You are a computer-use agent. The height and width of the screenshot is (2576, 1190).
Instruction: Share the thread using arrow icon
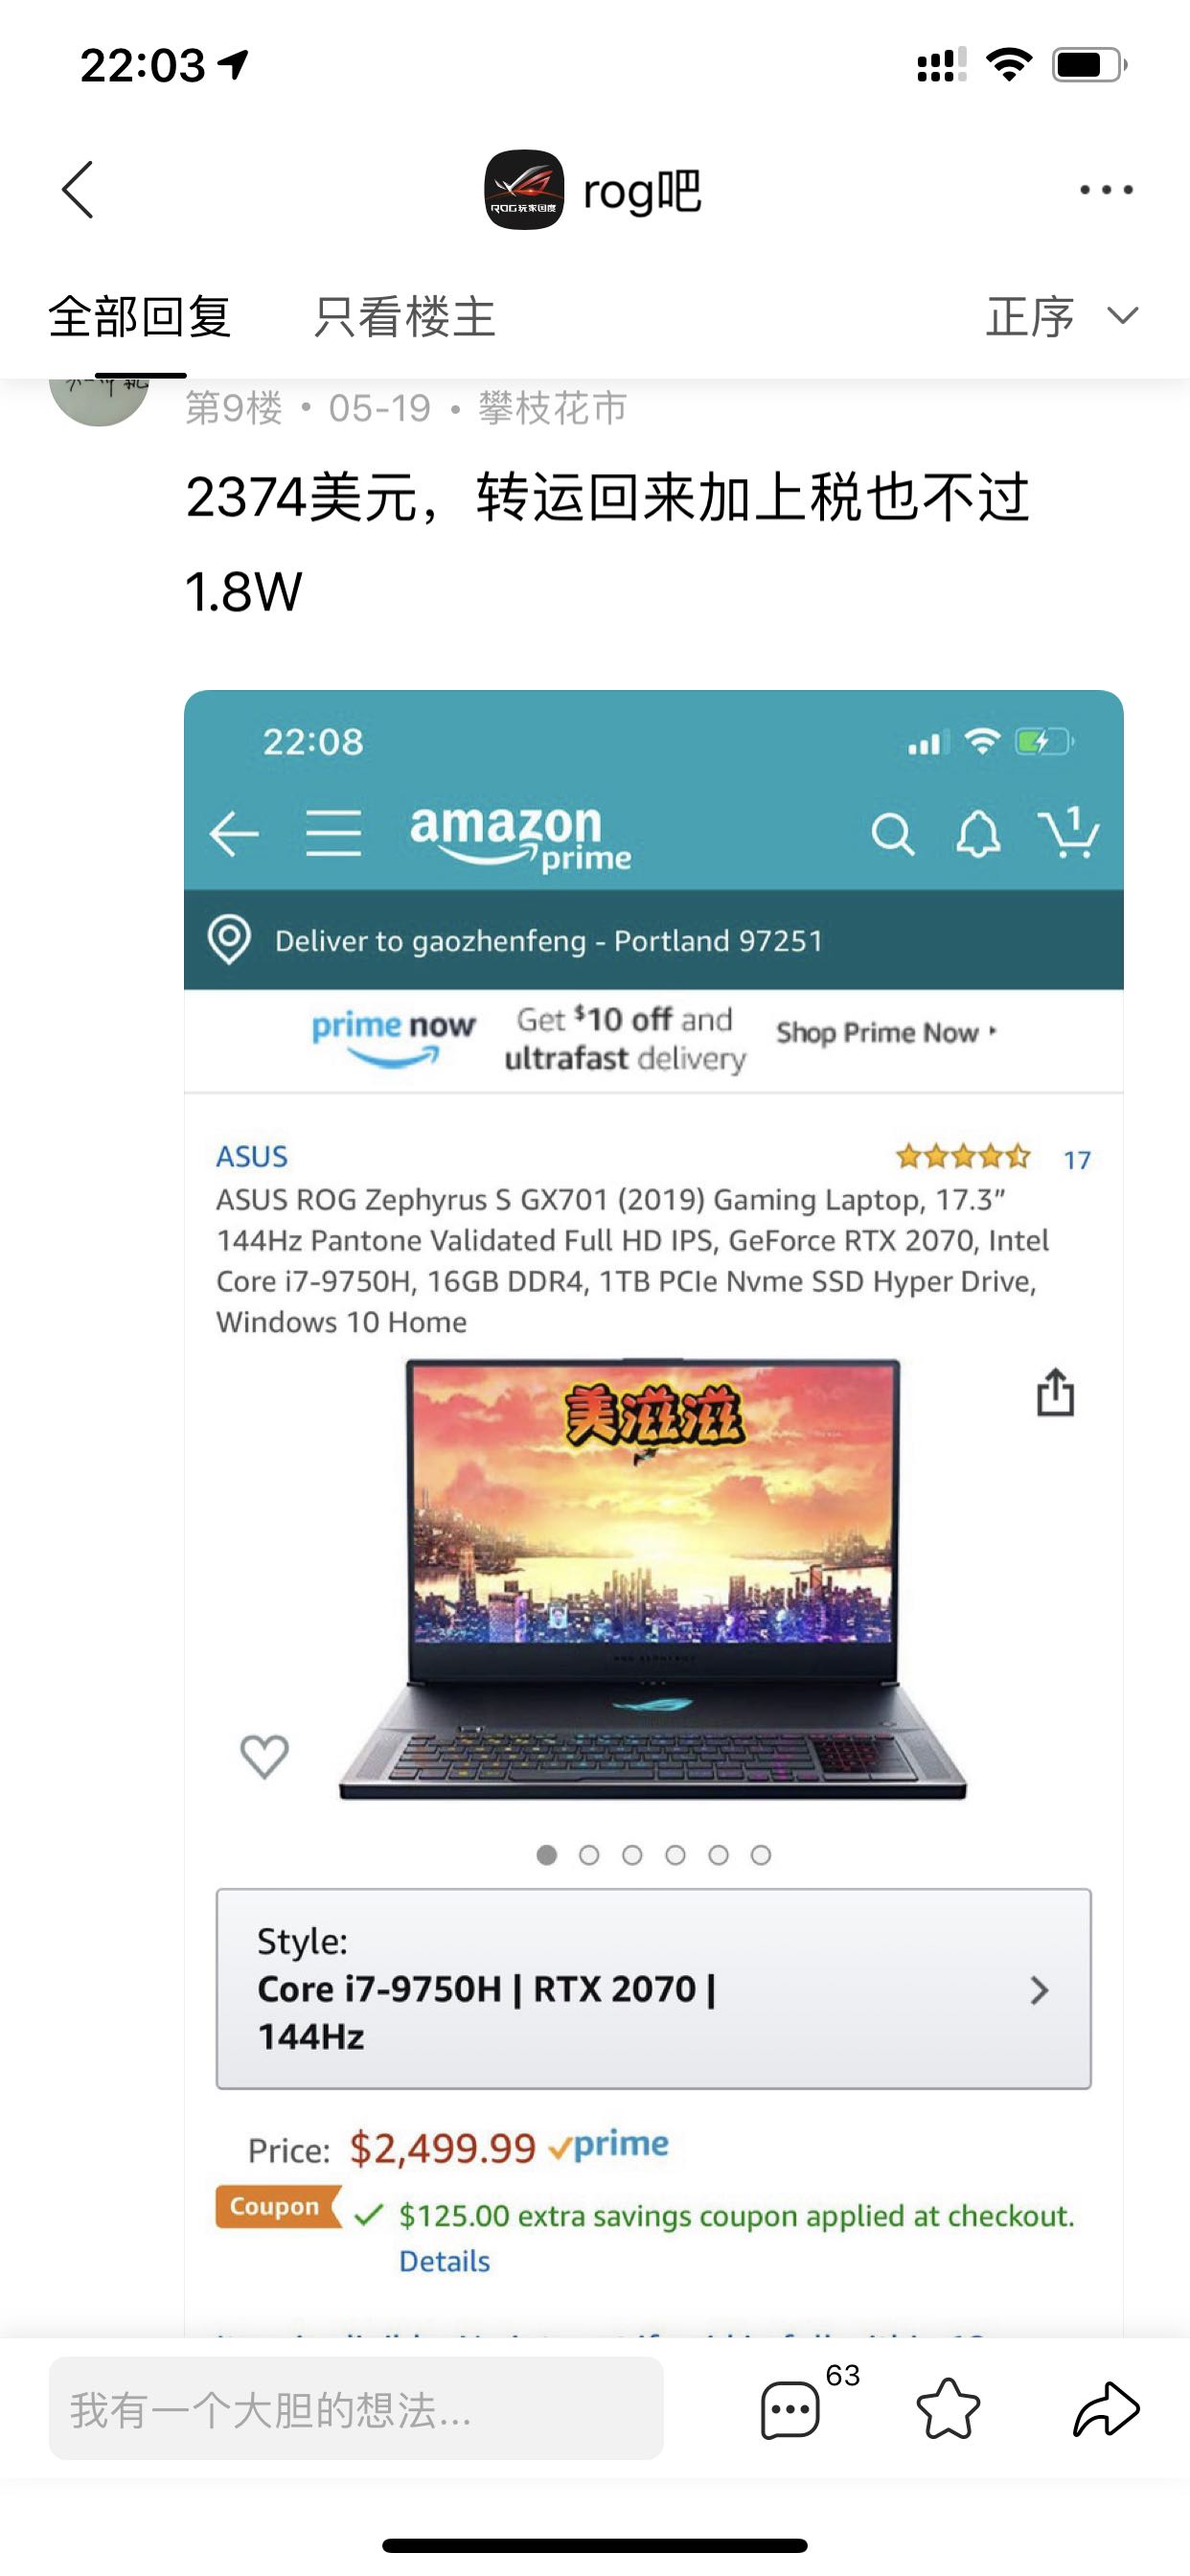1106,2410
